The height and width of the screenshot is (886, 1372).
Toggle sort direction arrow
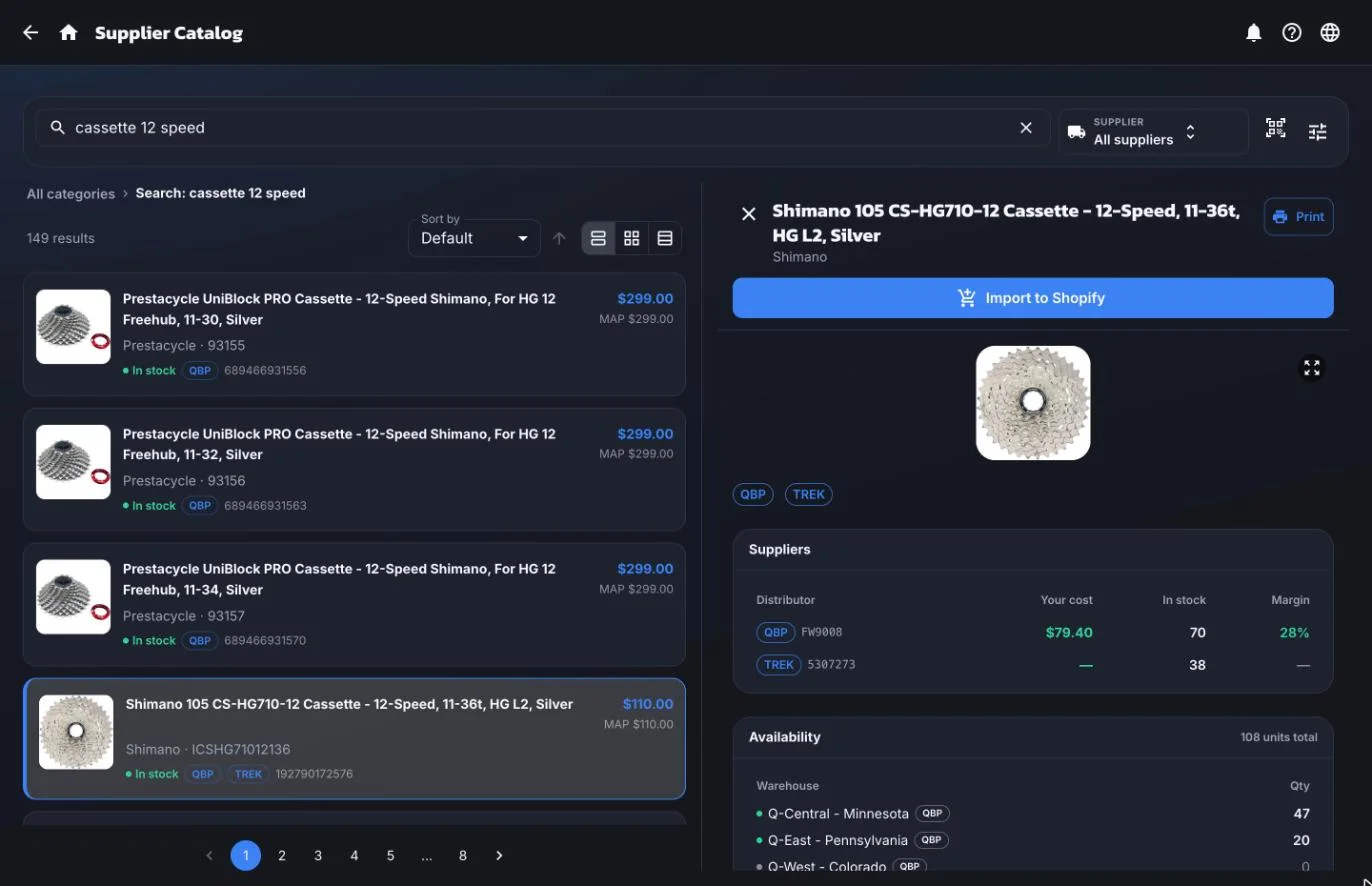[559, 238]
